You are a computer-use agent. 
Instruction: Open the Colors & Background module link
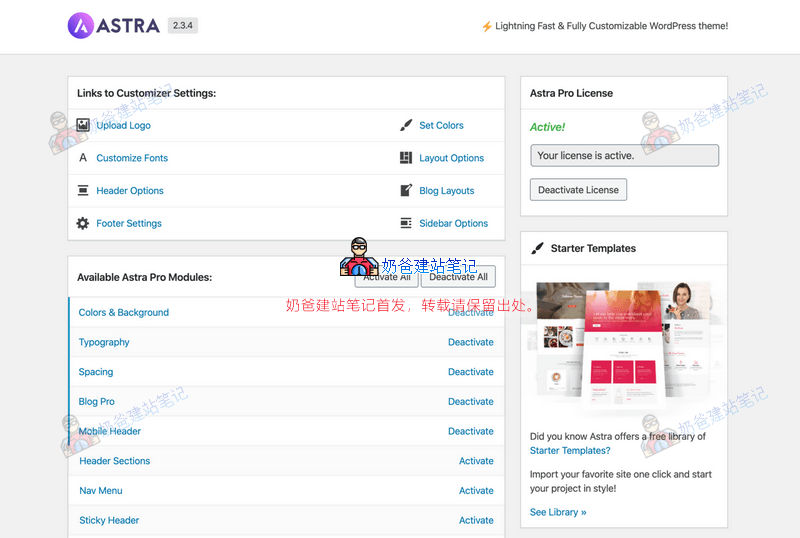(124, 313)
